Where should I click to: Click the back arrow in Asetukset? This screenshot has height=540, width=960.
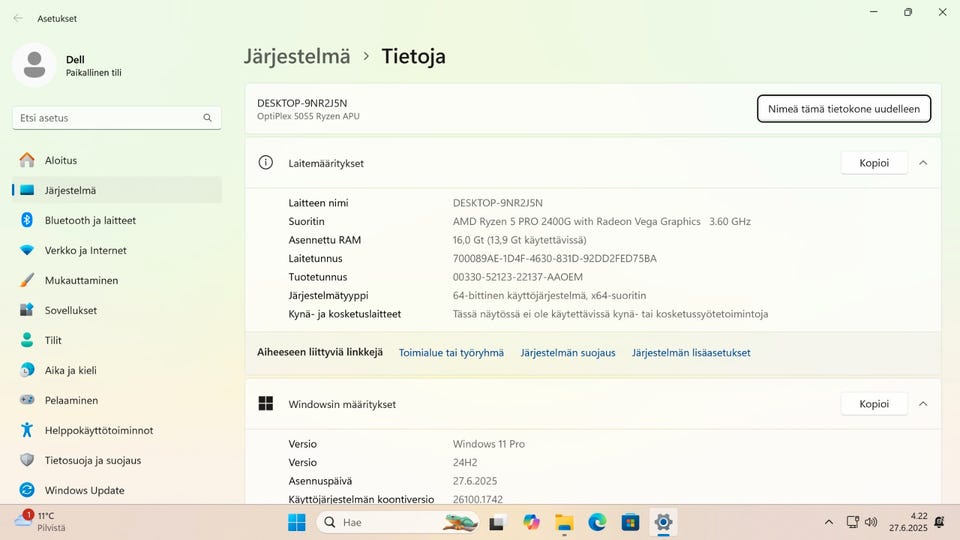(x=18, y=18)
